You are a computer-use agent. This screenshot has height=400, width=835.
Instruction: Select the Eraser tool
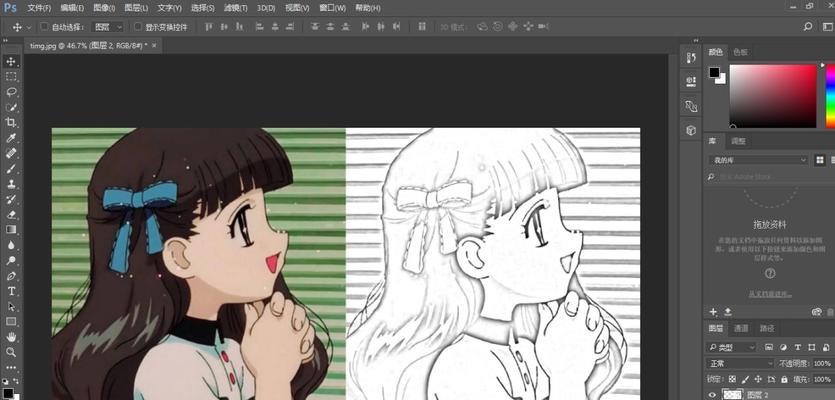[x=11, y=215]
